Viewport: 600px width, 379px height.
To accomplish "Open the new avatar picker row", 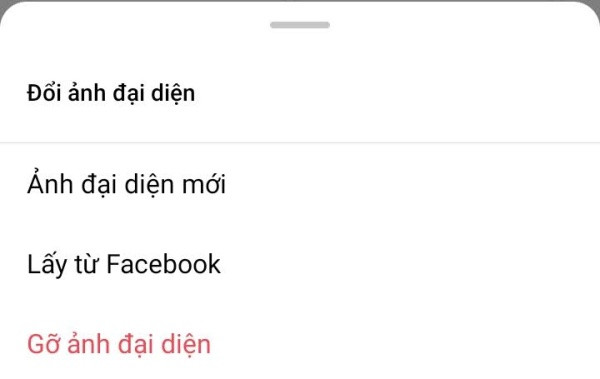I will click(300, 184).
